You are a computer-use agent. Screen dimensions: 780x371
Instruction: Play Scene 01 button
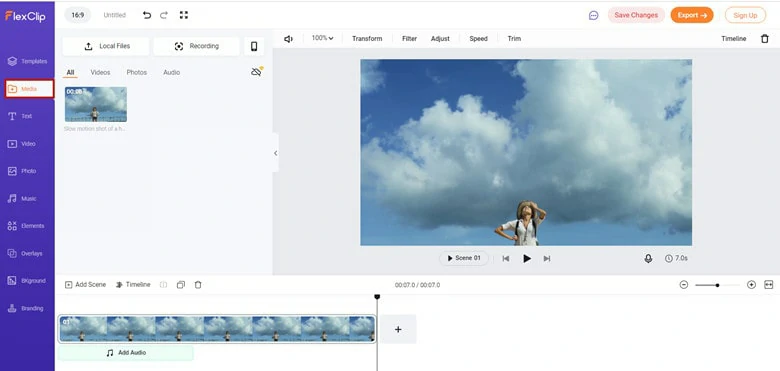point(464,259)
